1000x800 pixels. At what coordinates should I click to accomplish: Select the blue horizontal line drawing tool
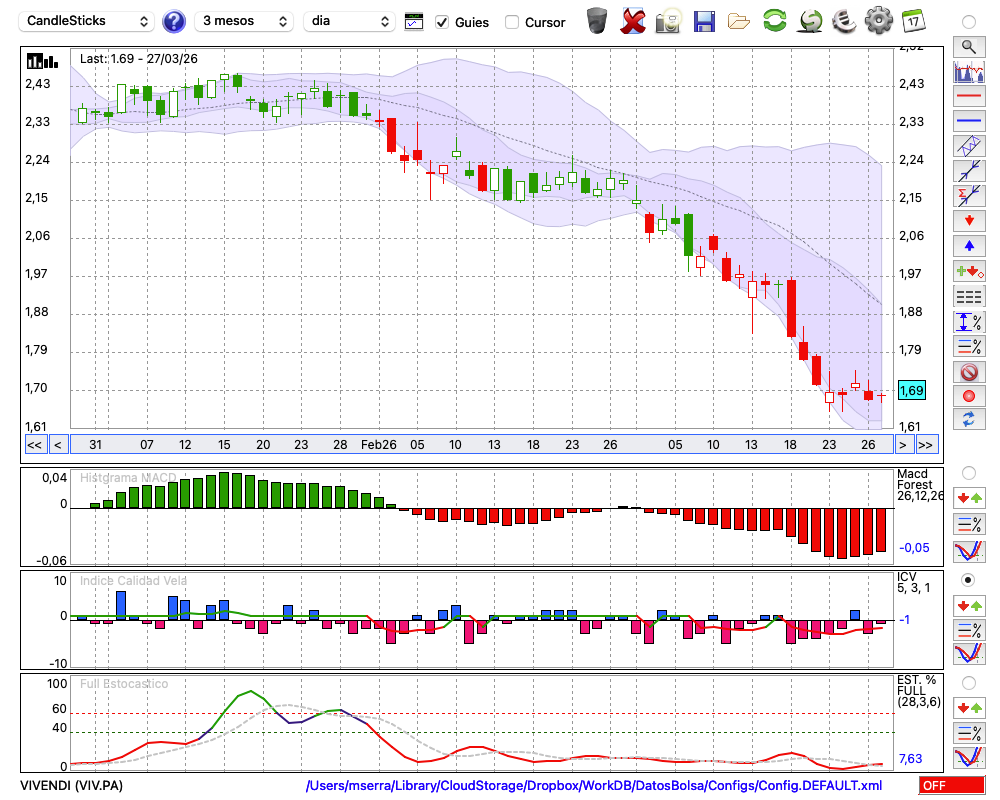[x=968, y=121]
